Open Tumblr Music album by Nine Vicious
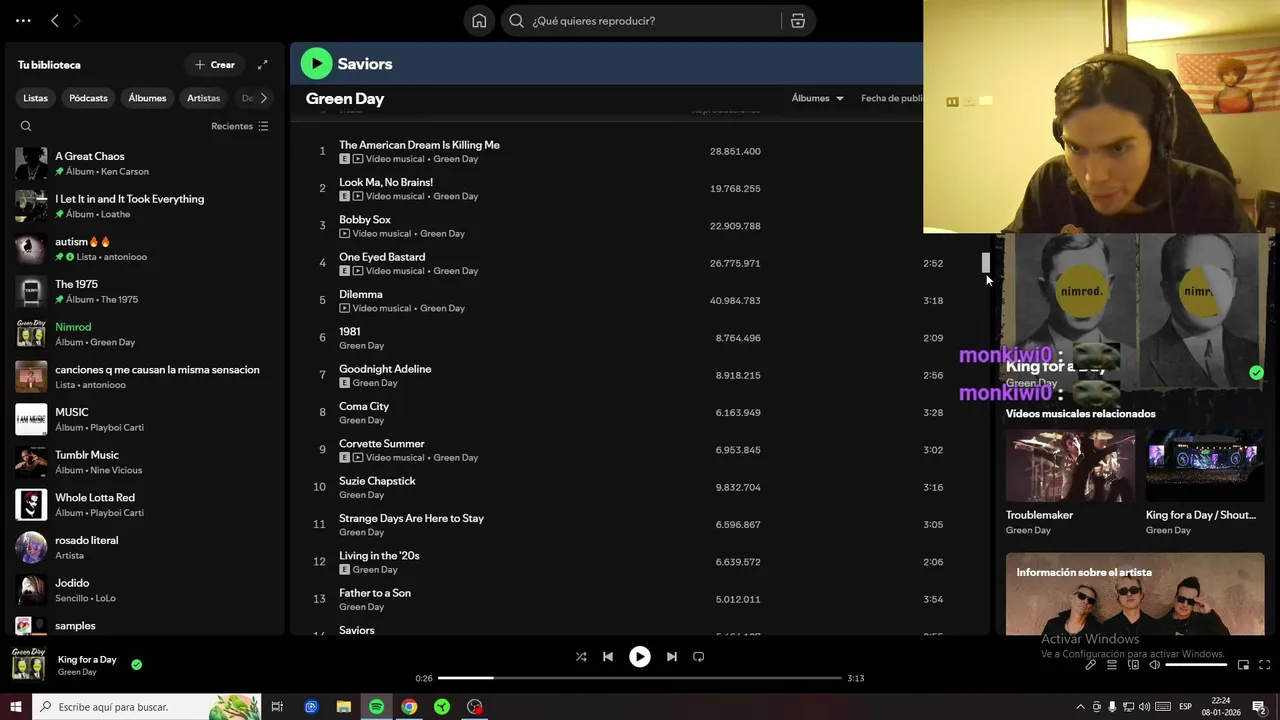1280x720 pixels. [x=143, y=462]
